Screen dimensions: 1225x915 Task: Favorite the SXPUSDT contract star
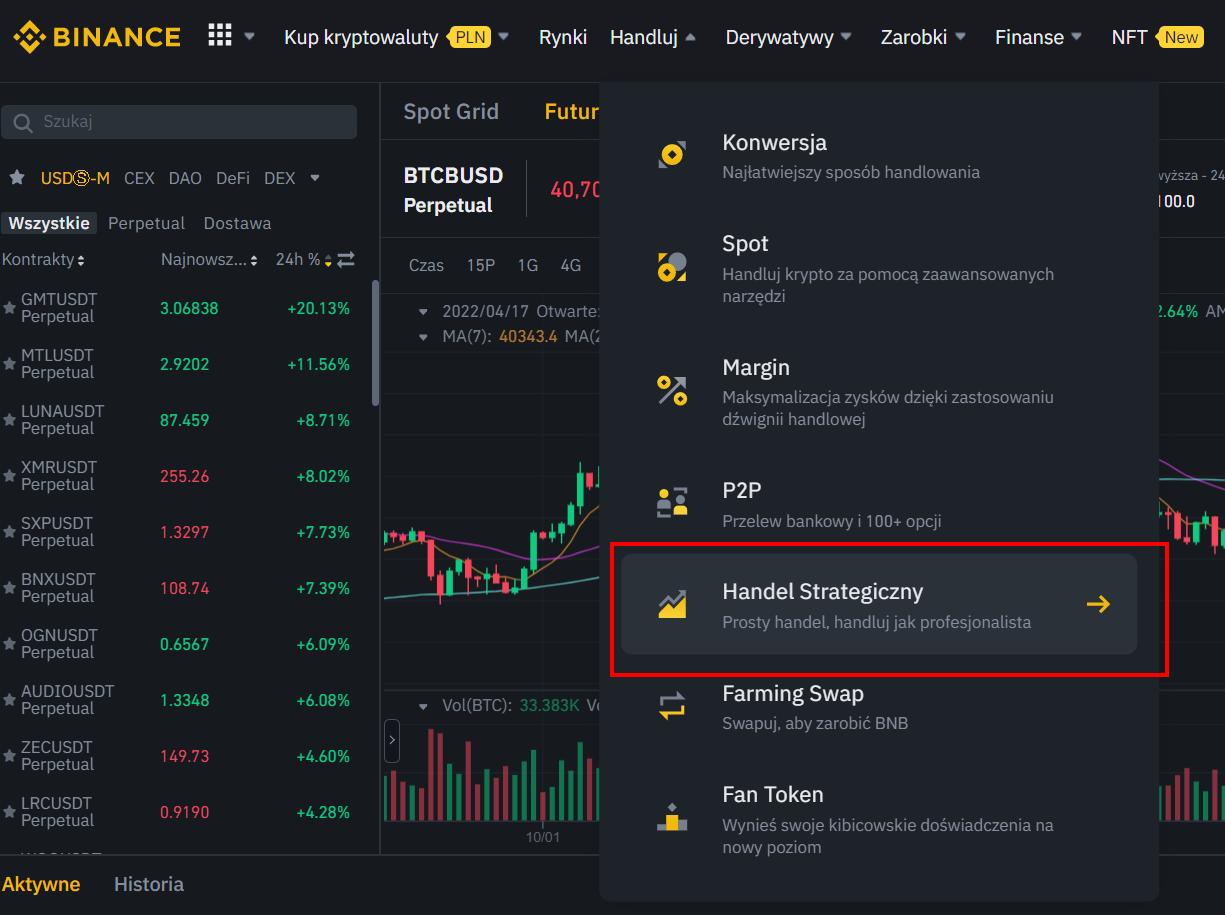pos(9,533)
